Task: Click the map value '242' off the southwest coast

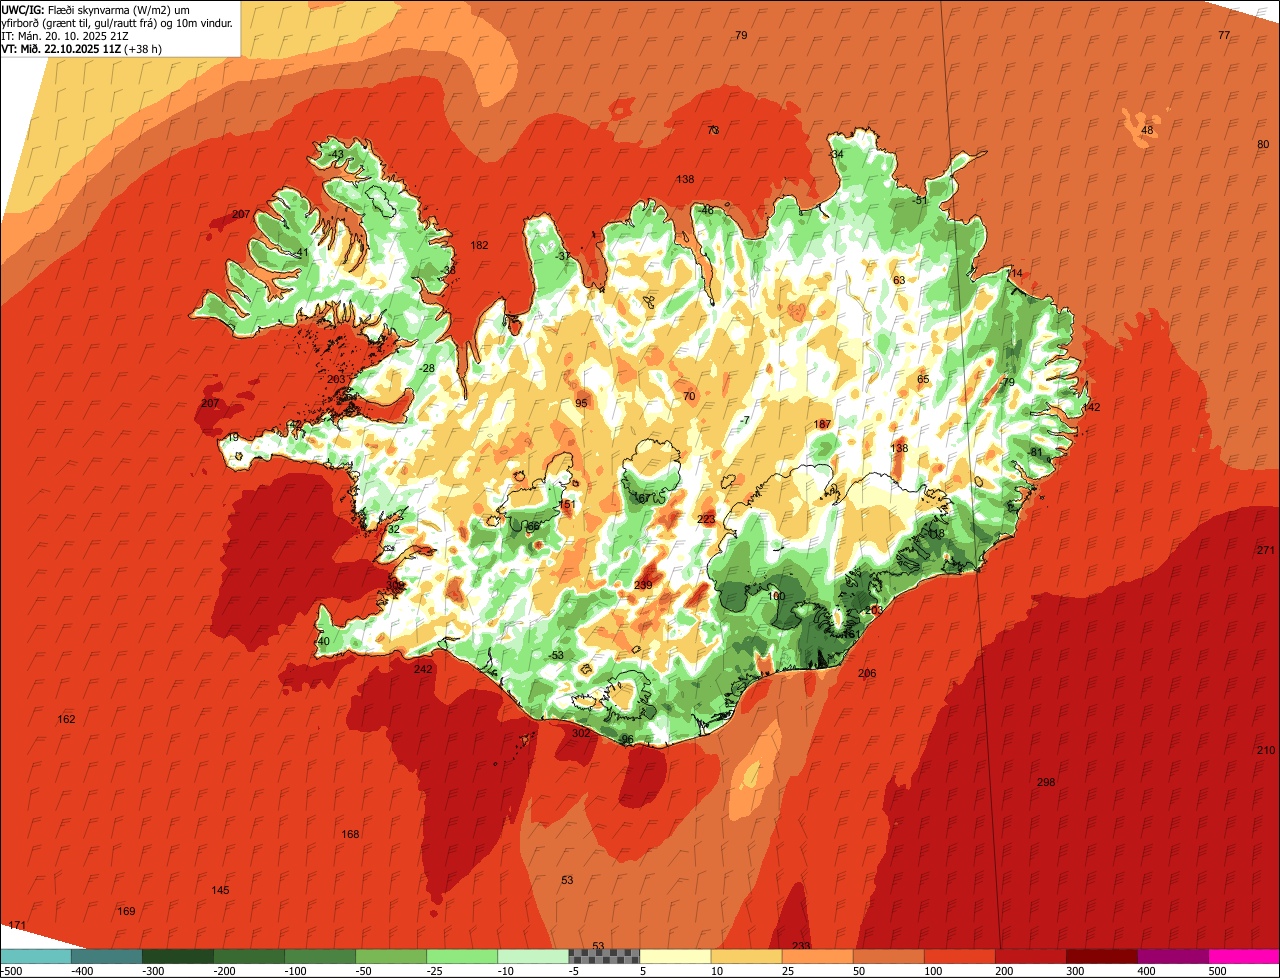Action: pos(423,669)
